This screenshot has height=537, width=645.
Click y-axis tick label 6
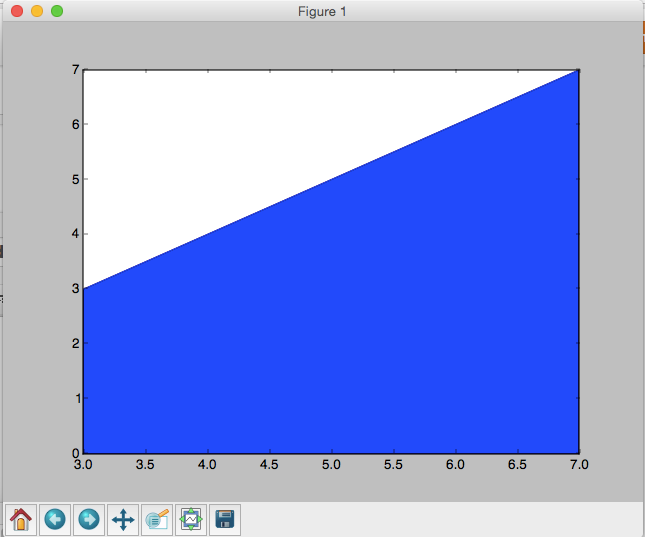(75, 124)
